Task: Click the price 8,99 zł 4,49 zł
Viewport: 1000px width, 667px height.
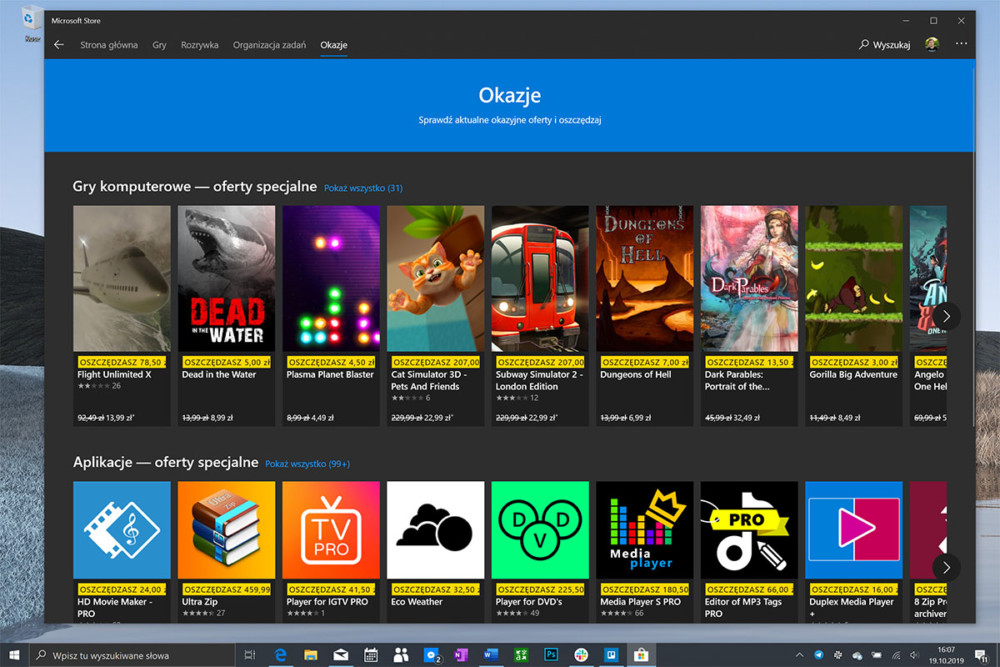Action: (310, 418)
